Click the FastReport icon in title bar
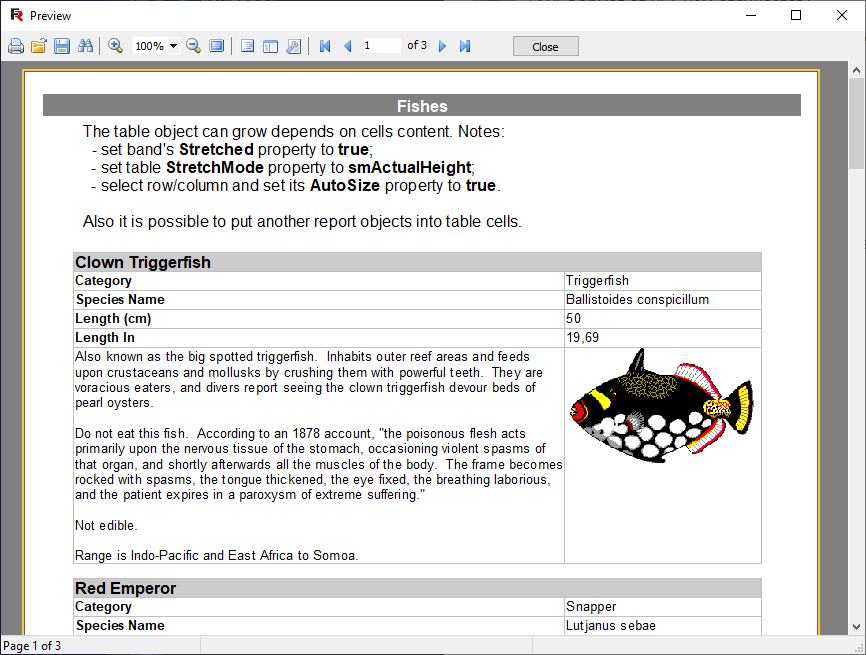Screen dimensions: 866x655 pyautogui.click(x=17, y=15)
